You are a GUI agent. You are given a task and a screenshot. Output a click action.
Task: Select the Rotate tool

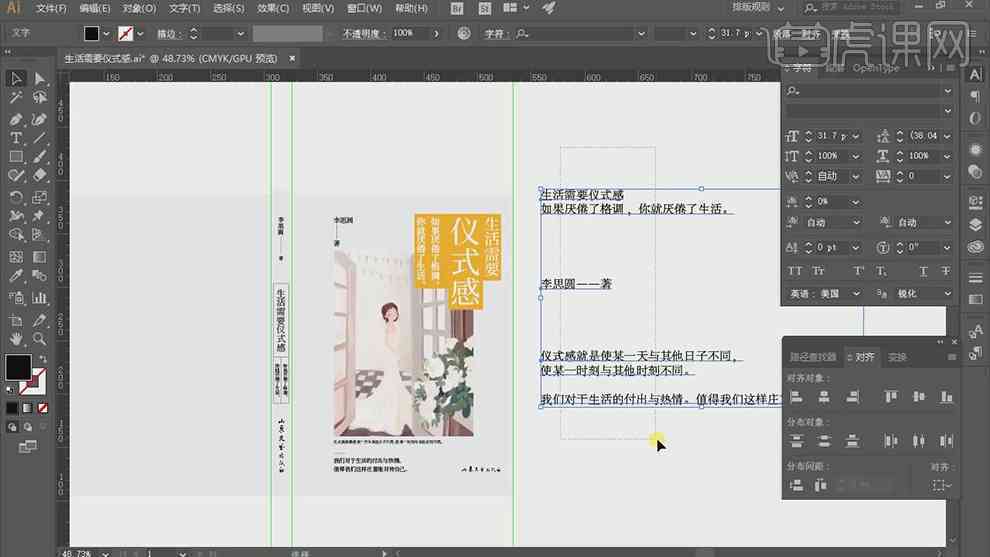[x=16, y=197]
